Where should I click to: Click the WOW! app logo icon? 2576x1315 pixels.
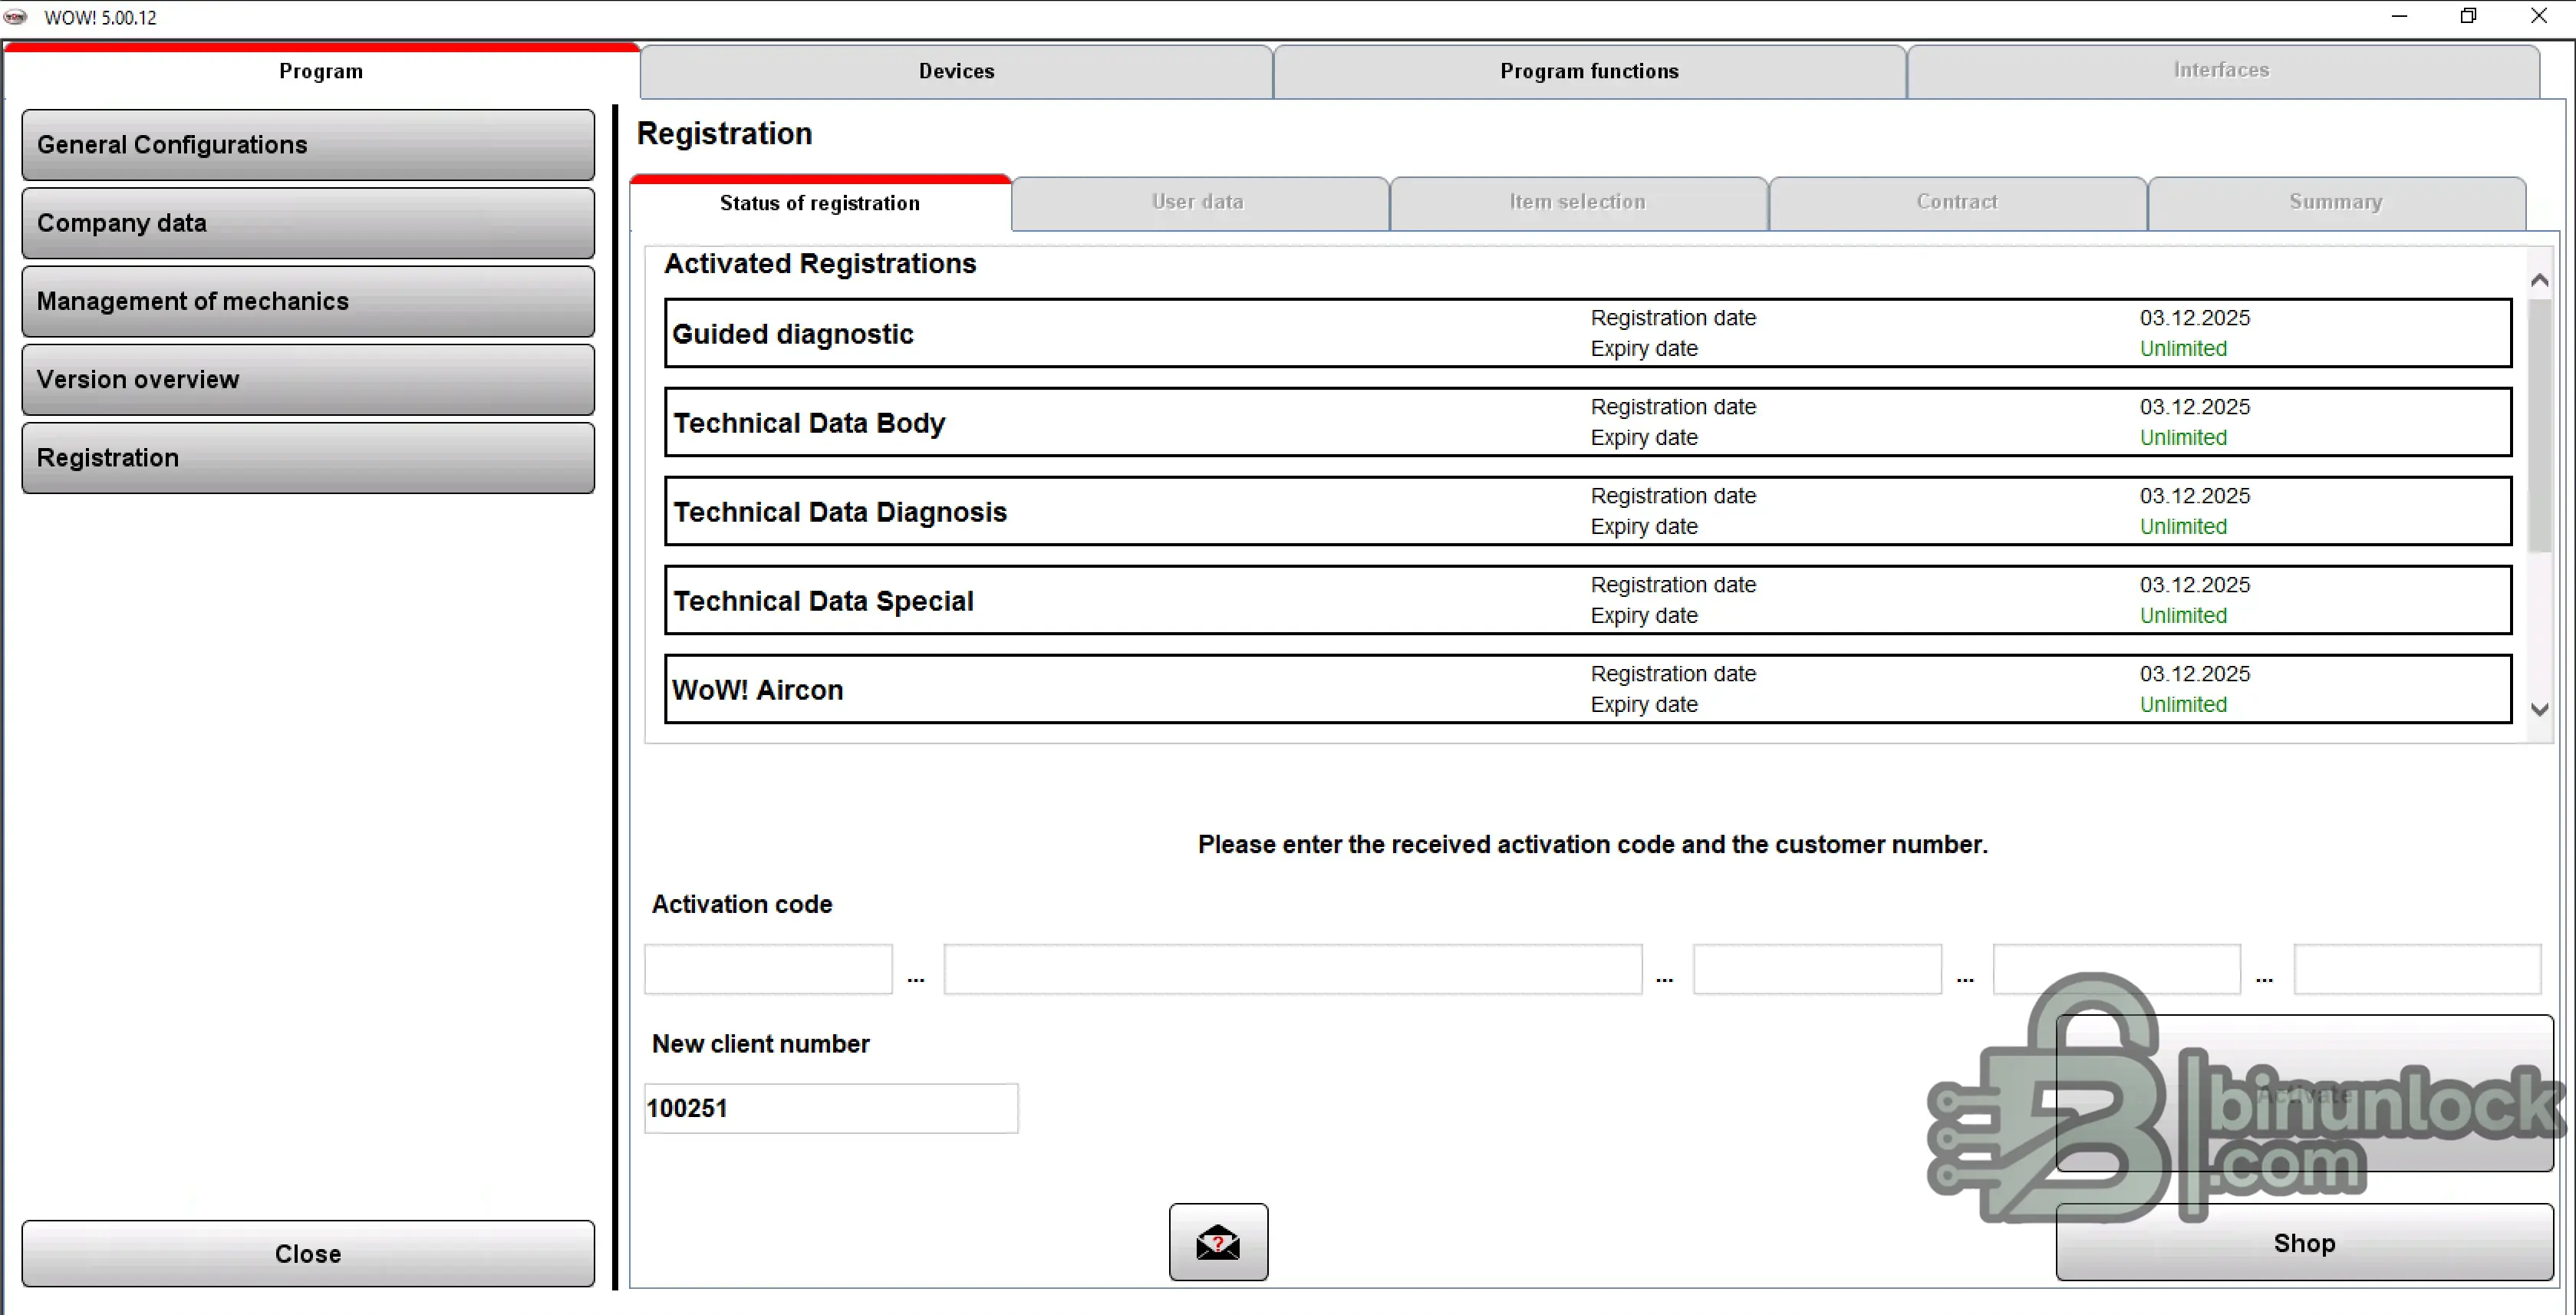pyautogui.click(x=16, y=17)
